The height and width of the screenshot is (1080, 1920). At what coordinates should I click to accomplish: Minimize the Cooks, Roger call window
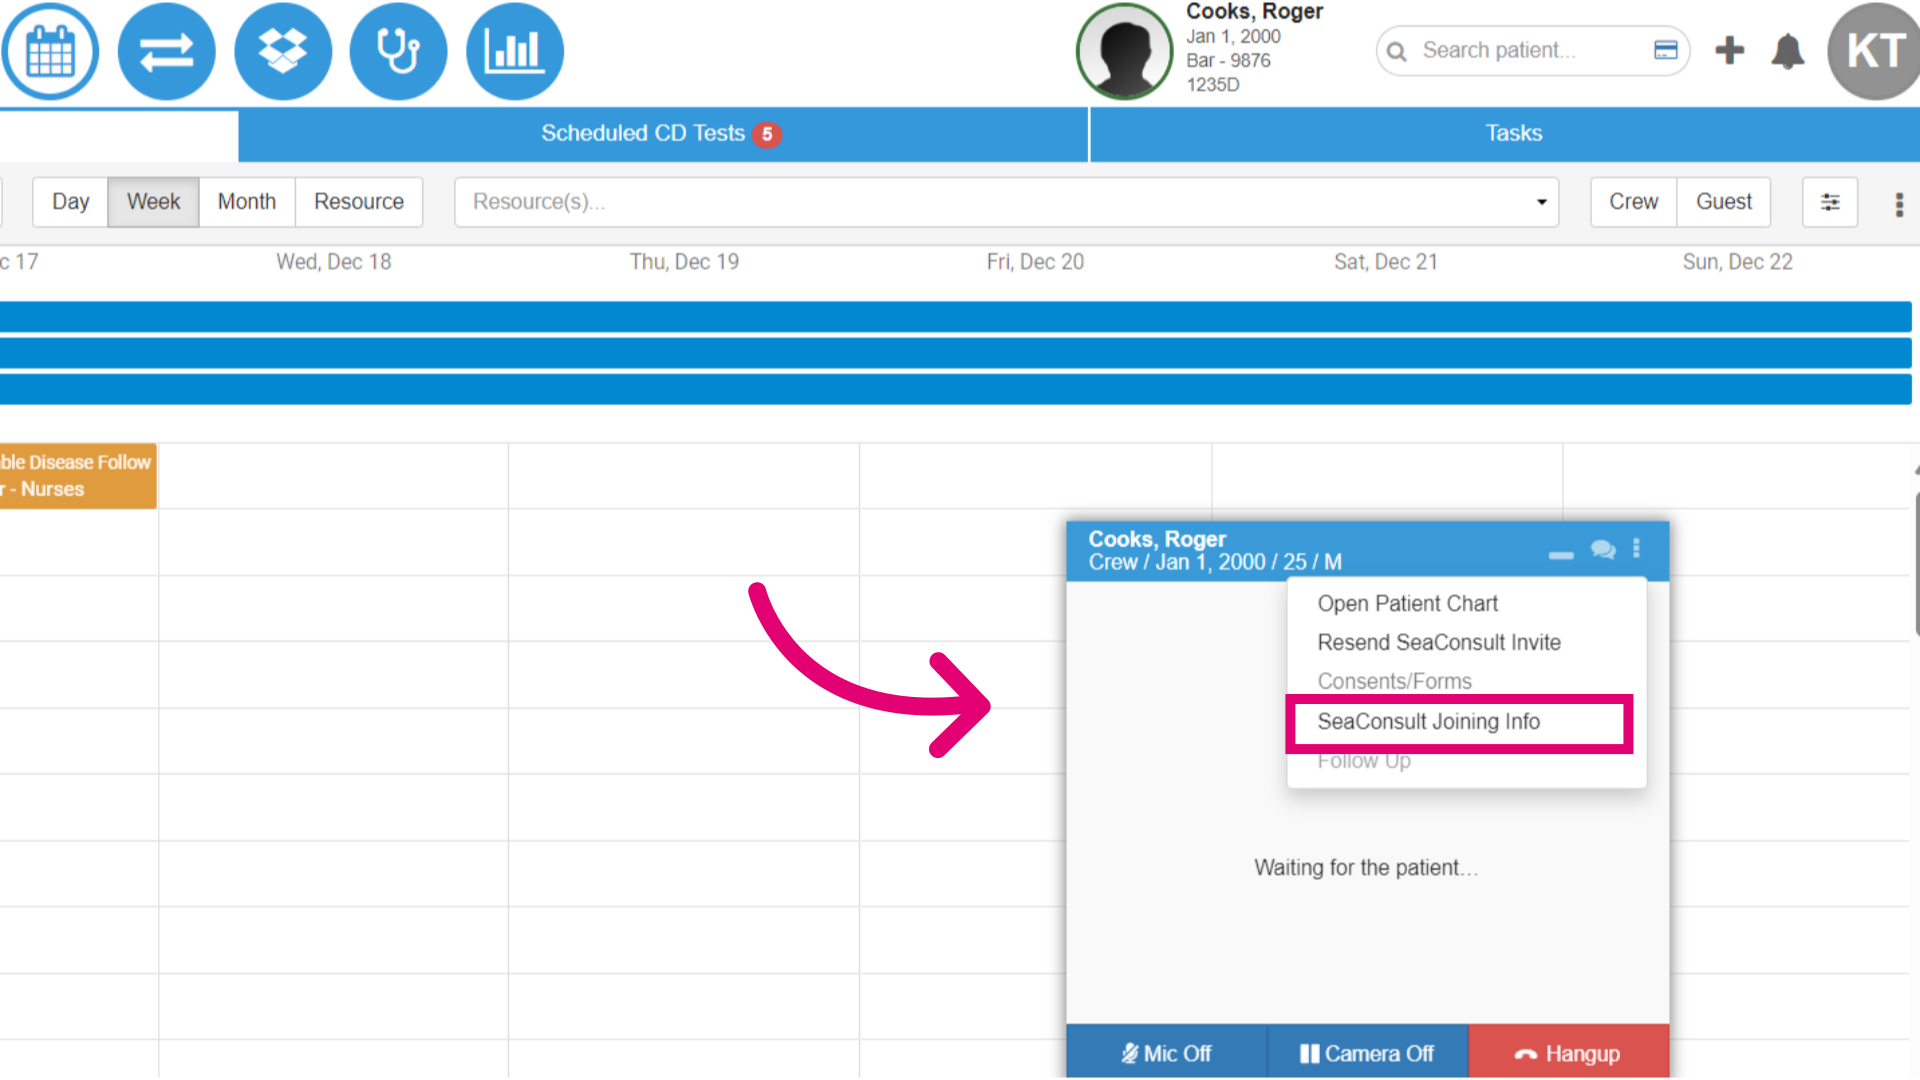tap(1561, 555)
